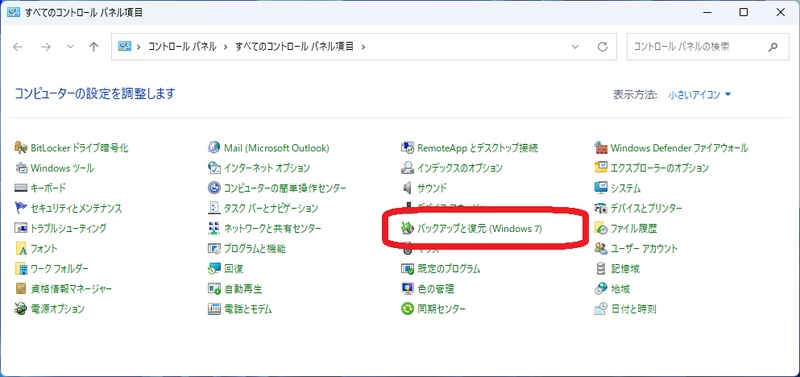Image resolution: width=800 pixels, height=377 pixels.
Task: Open the 資格情報マネージャー safe icon
Action: [x=21, y=289]
